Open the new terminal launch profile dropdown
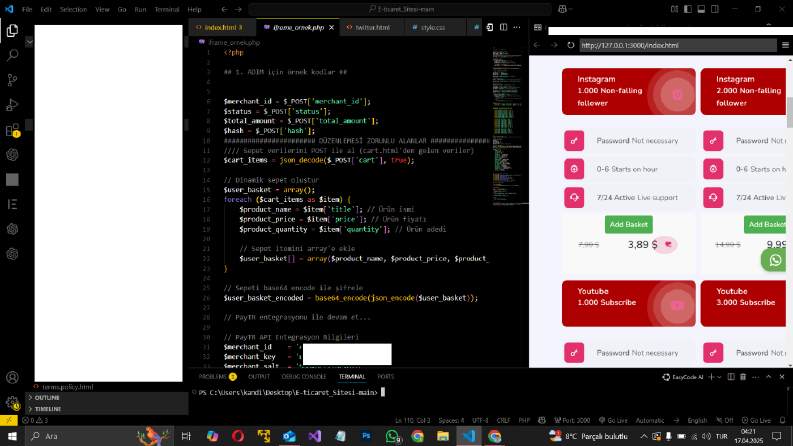 coord(719,377)
